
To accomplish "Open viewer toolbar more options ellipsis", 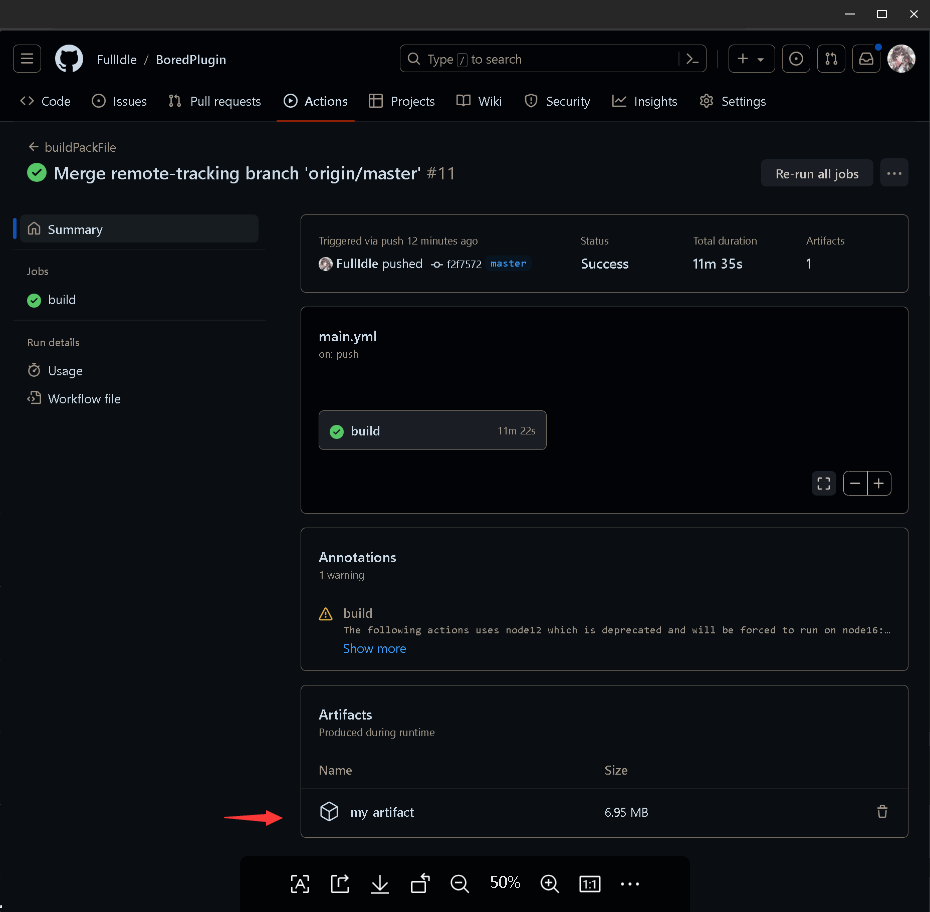I will click(x=630, y=884).
